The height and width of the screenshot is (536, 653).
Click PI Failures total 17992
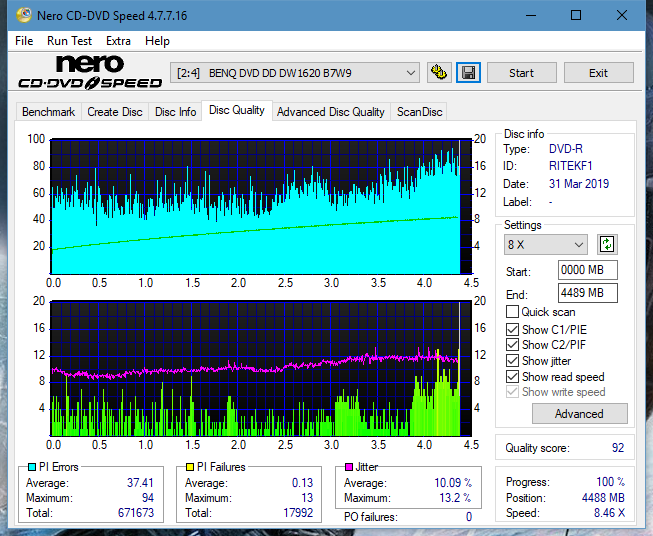[x=298, y=513]
